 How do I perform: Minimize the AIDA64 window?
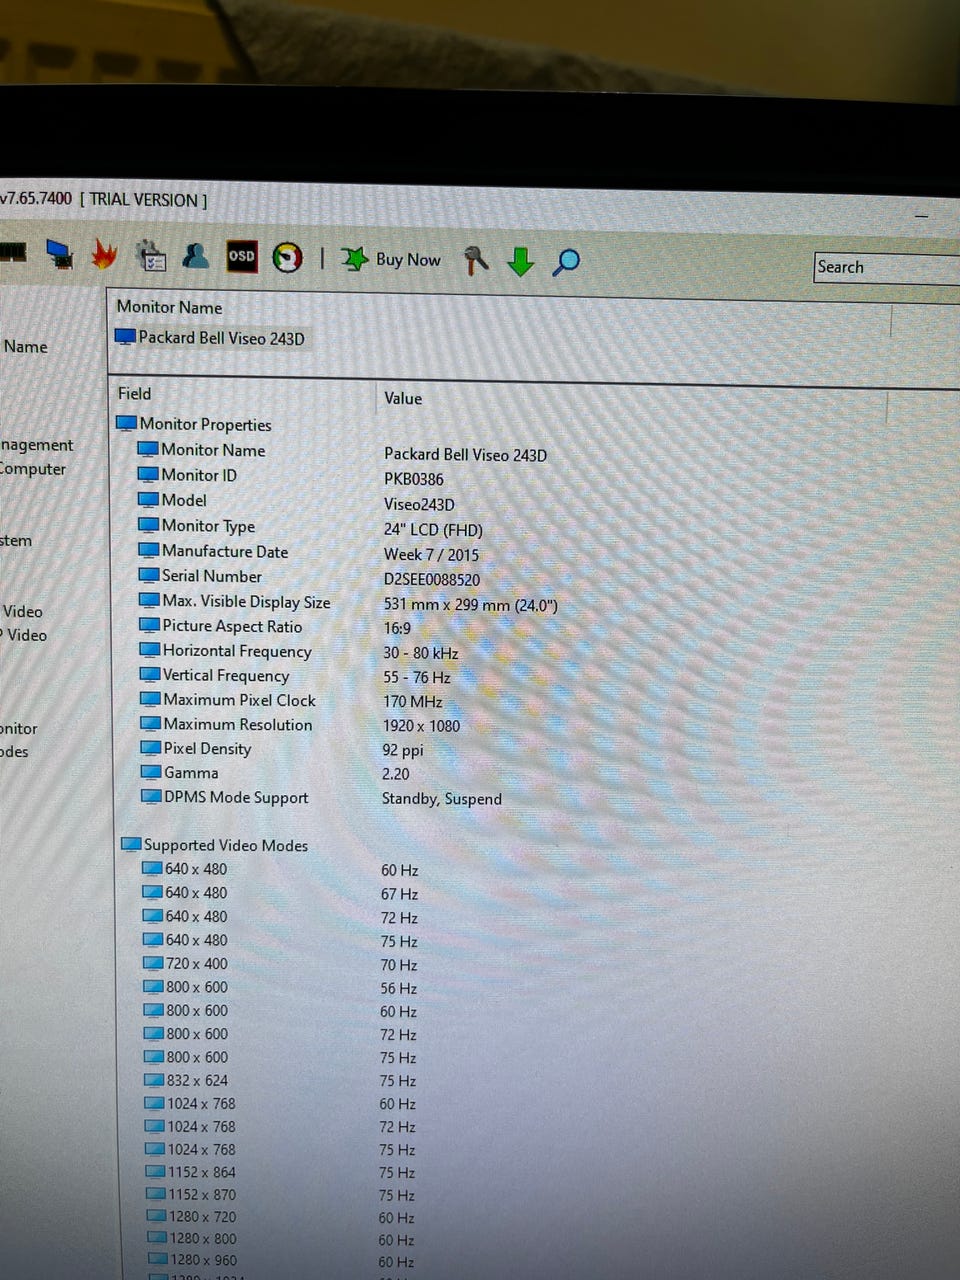(921, 214)
